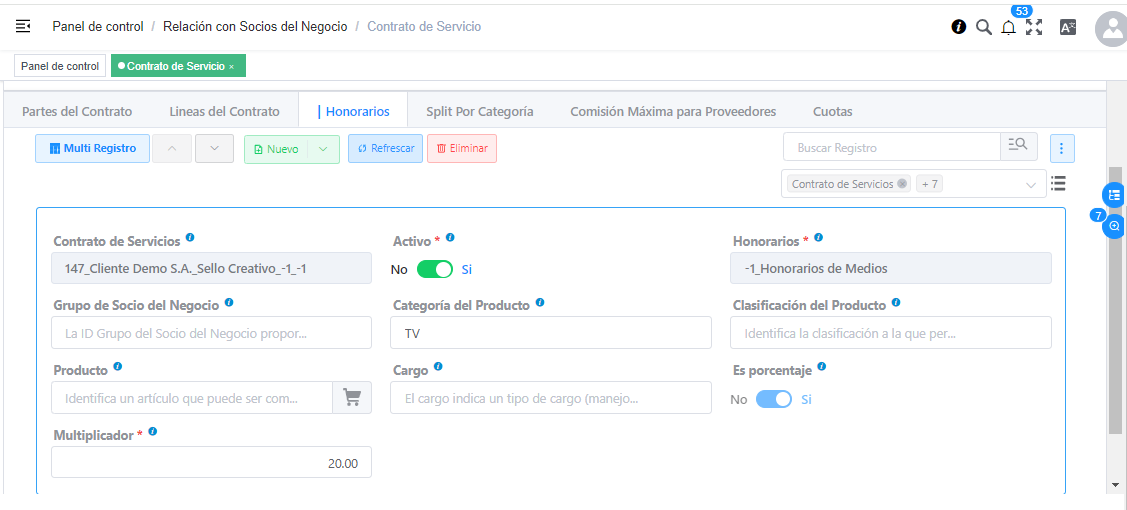The height and width of the screenshot is (510, 1127).
Task: Toggle the Activo switch
Action: 435,269
